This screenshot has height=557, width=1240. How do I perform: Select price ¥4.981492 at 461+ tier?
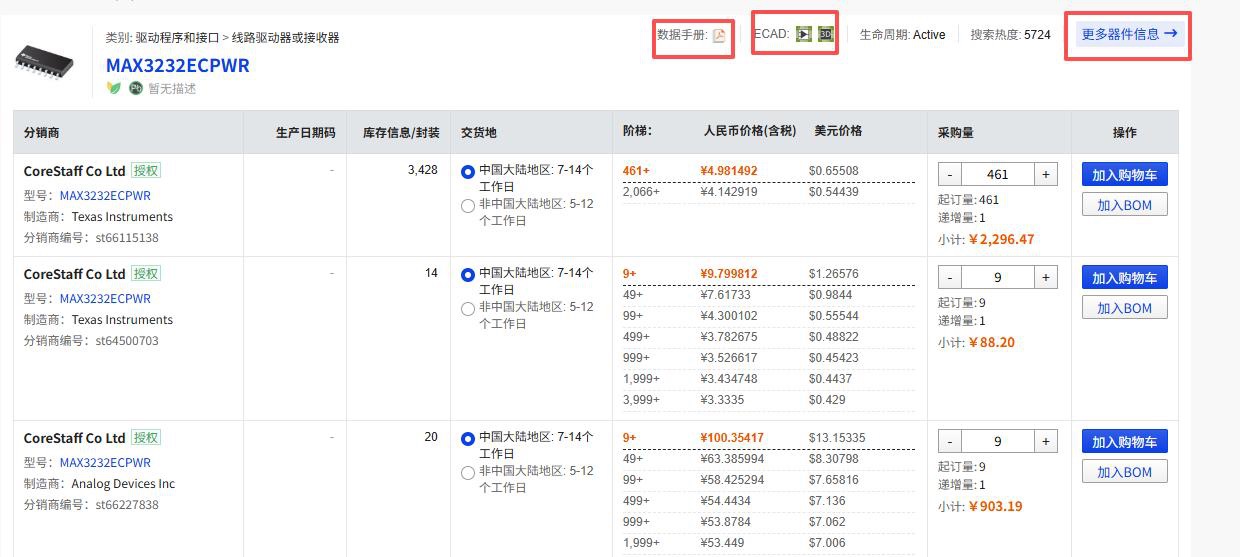pos(729,171)
